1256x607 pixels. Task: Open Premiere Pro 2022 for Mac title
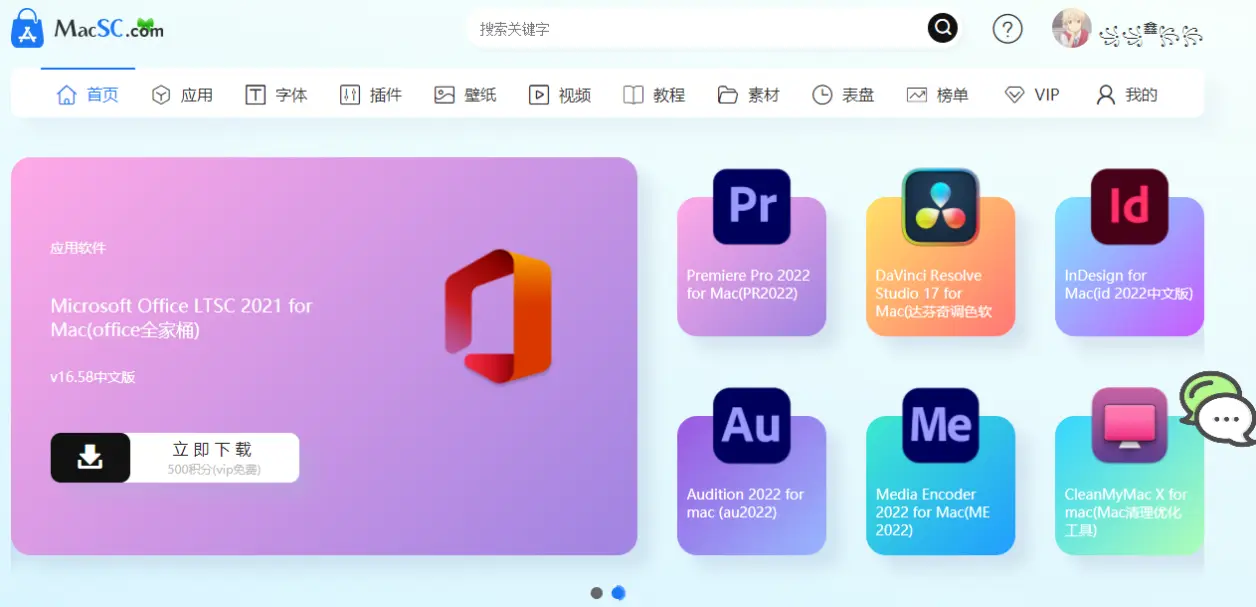[748, 284]
